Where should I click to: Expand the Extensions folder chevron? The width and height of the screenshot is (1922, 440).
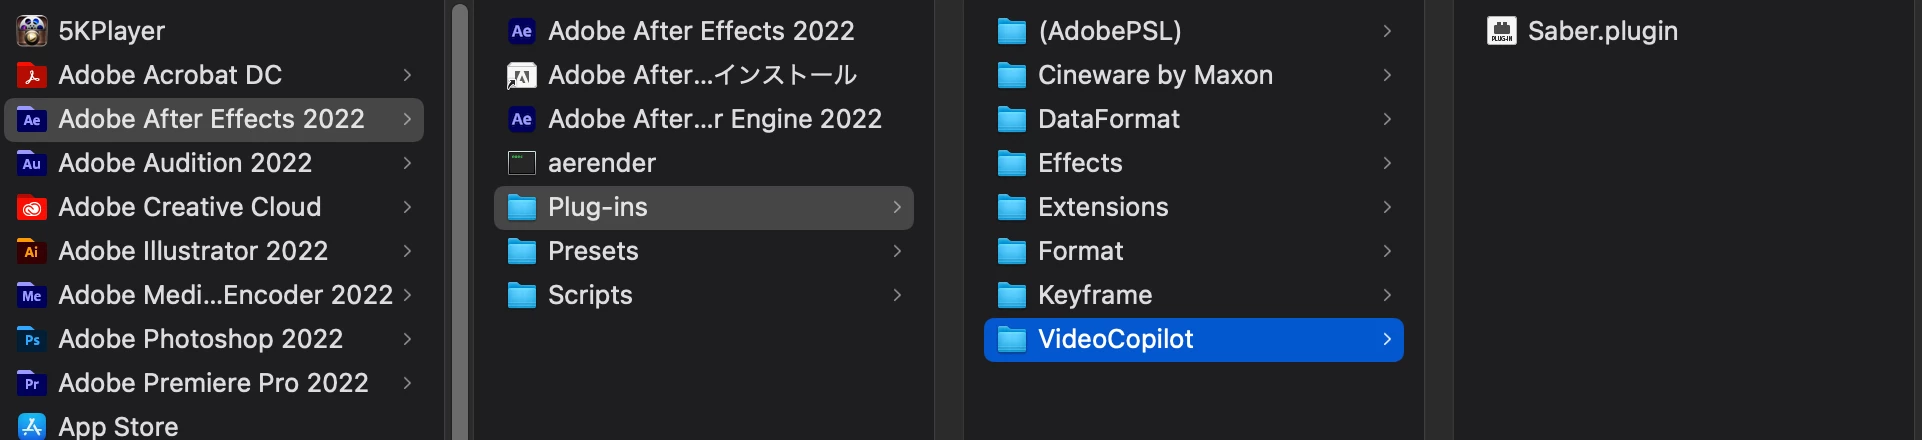tap(1387, 207)
